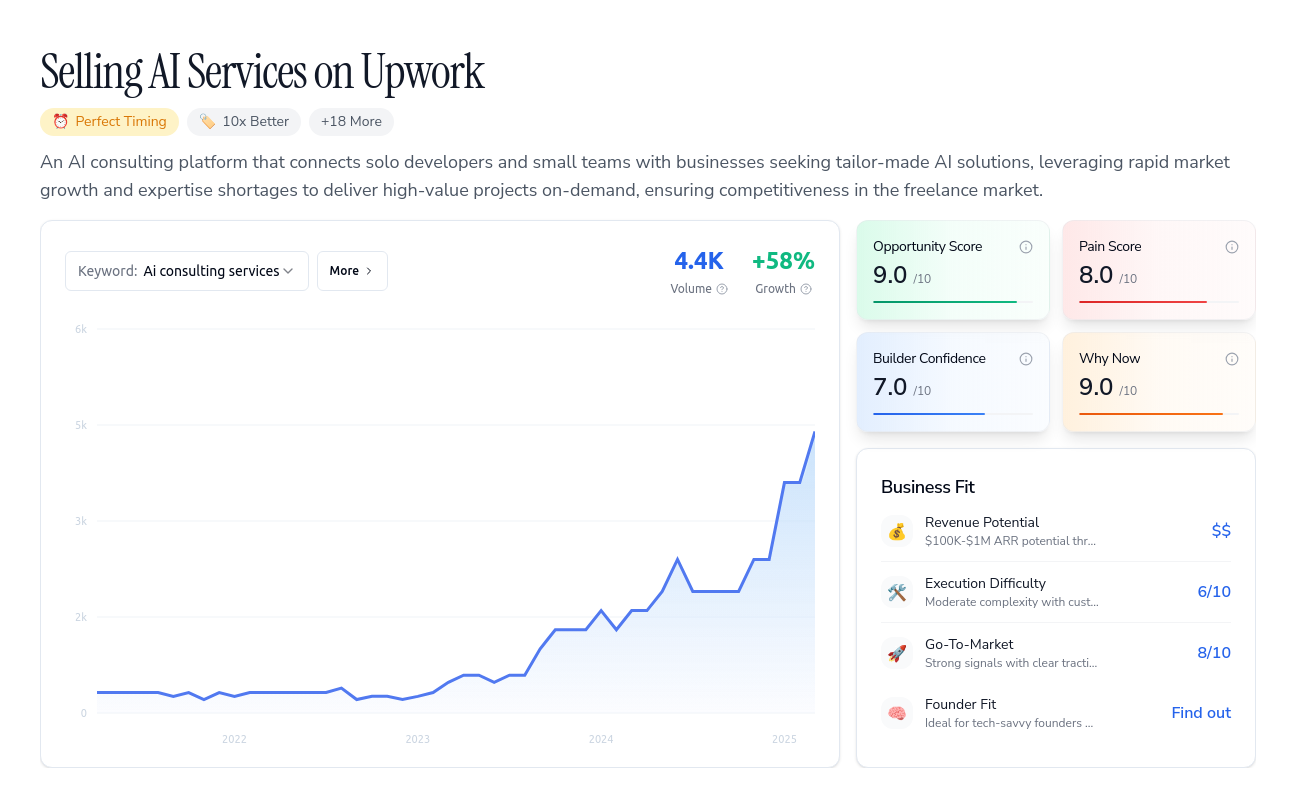Click the 2024 label on chart axis
1296x808 pixels.
[x=601, y=740]
